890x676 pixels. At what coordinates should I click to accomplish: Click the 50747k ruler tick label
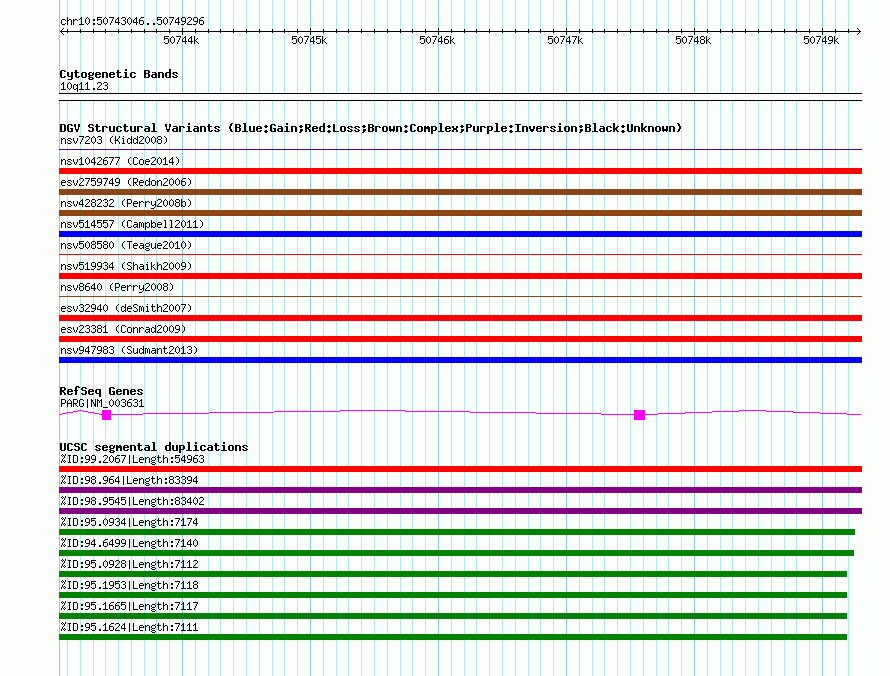(x=565, y=40)
